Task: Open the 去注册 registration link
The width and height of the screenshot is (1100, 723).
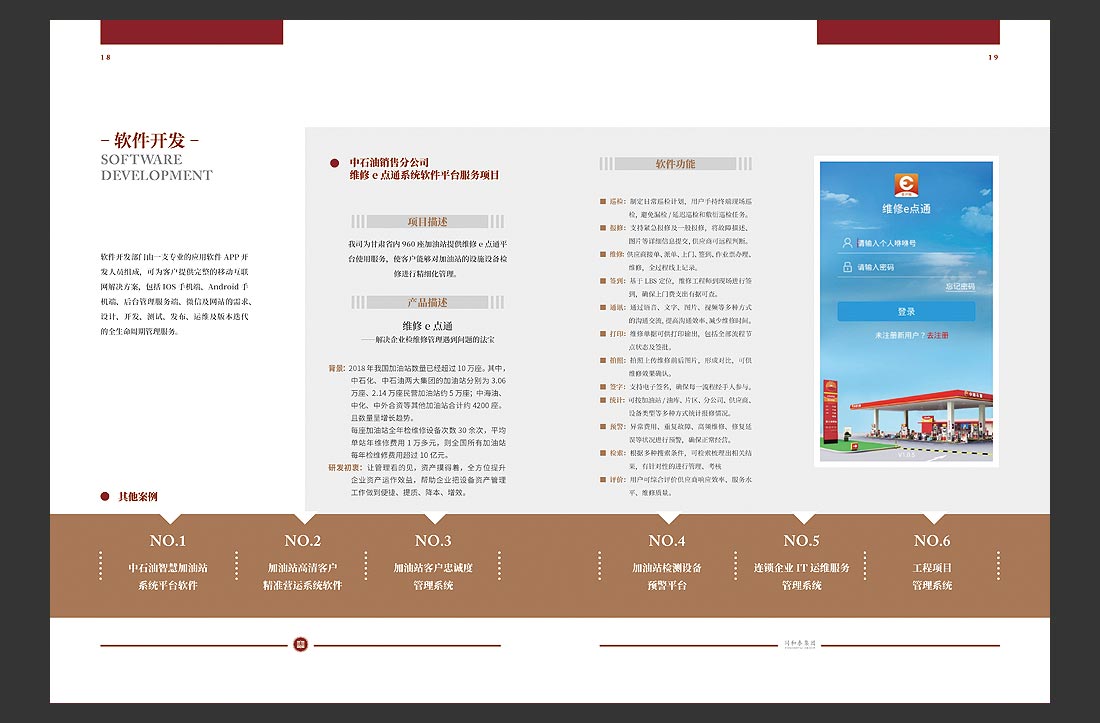Action: pyautogui.click(x=937, y=337)
